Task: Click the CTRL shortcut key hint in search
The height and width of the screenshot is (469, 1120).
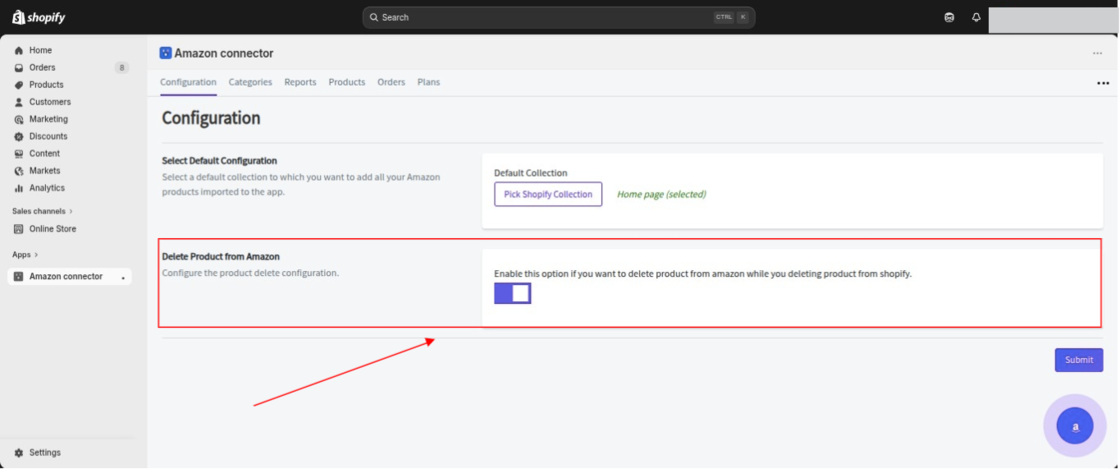Action: [x=724, y=17]
